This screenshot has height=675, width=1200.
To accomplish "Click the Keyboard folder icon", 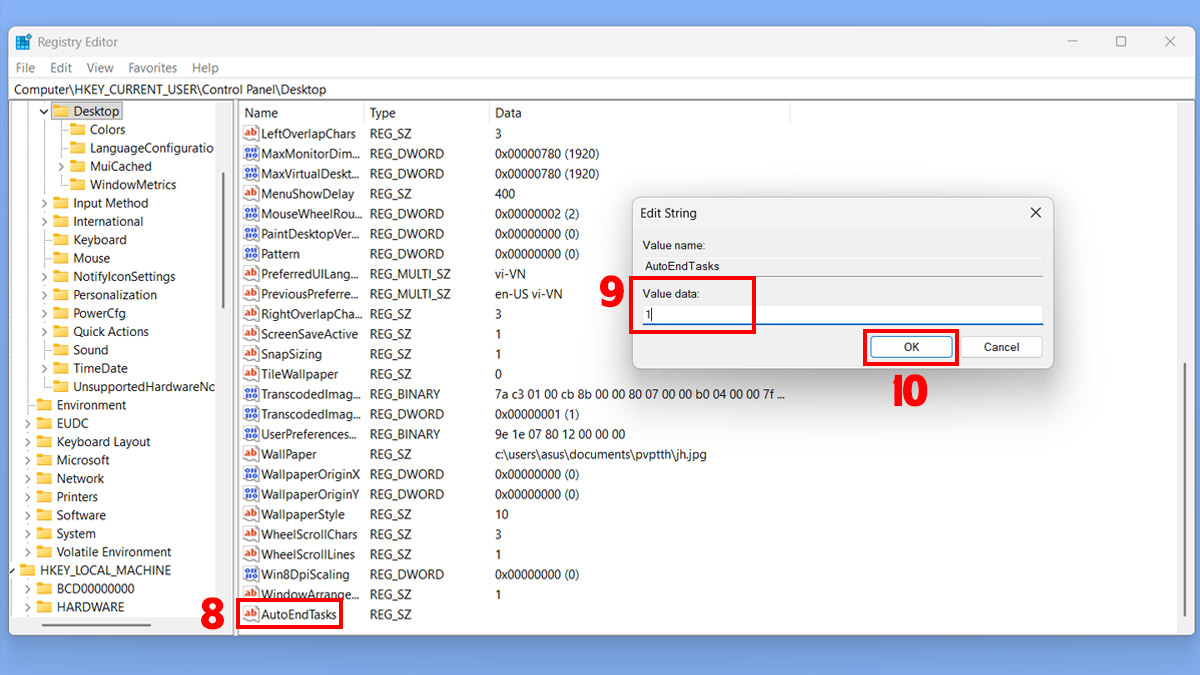I will 60,240.
